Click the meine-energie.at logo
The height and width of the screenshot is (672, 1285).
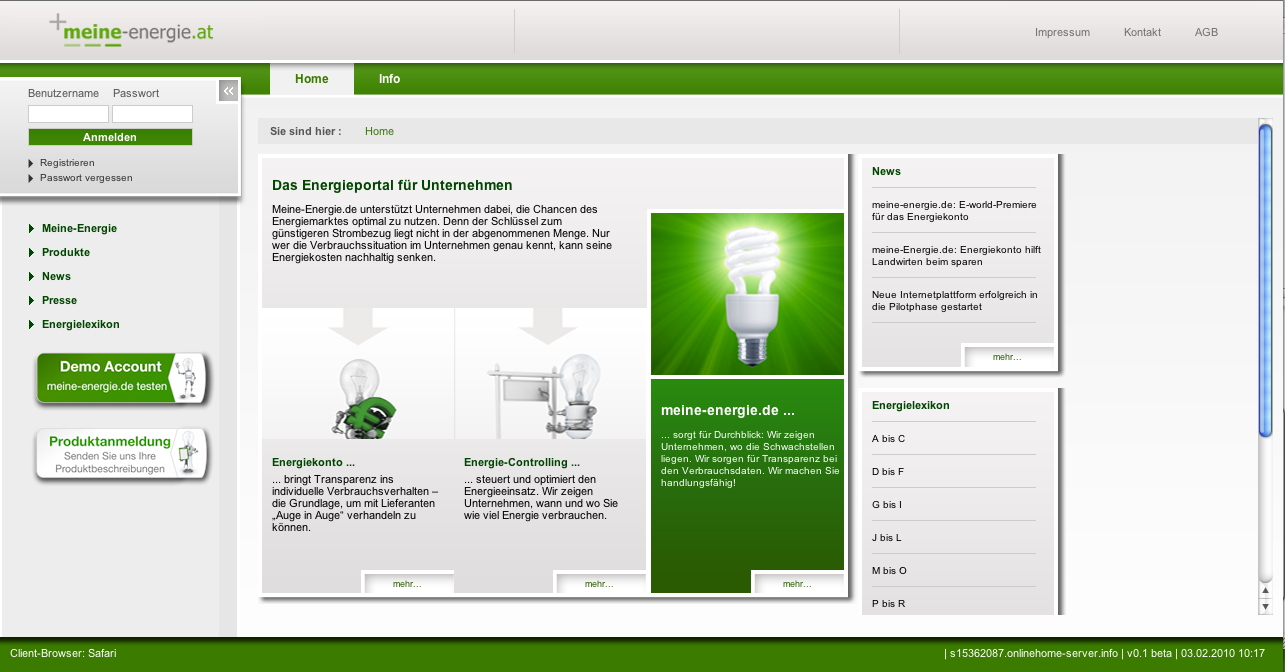tap(132, 31)
